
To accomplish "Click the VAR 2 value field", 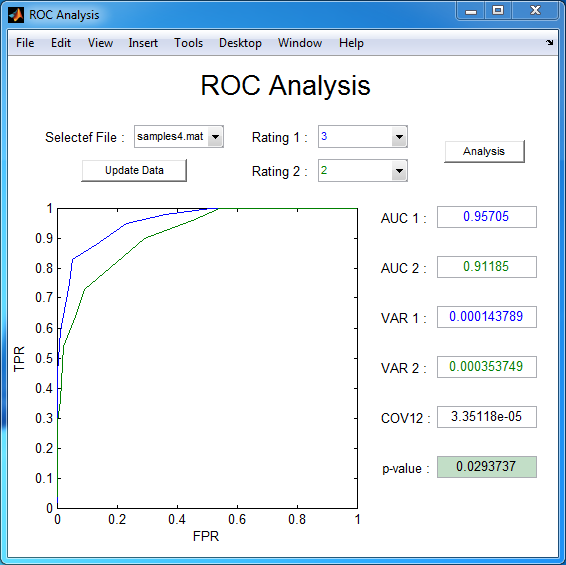I will (x=487, y=367).
